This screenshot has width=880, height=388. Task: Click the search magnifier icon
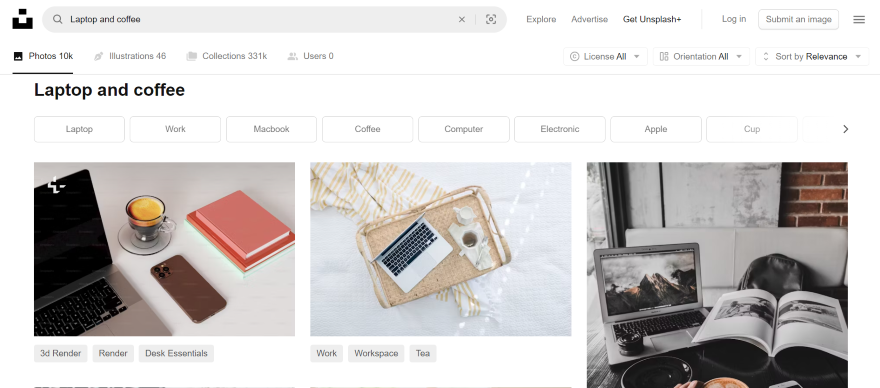(x=57, y=19)
